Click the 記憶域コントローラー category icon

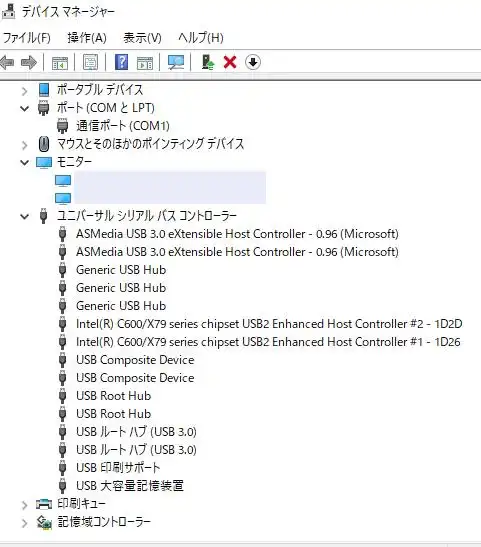pyautogui.click(x=44, y=522)
